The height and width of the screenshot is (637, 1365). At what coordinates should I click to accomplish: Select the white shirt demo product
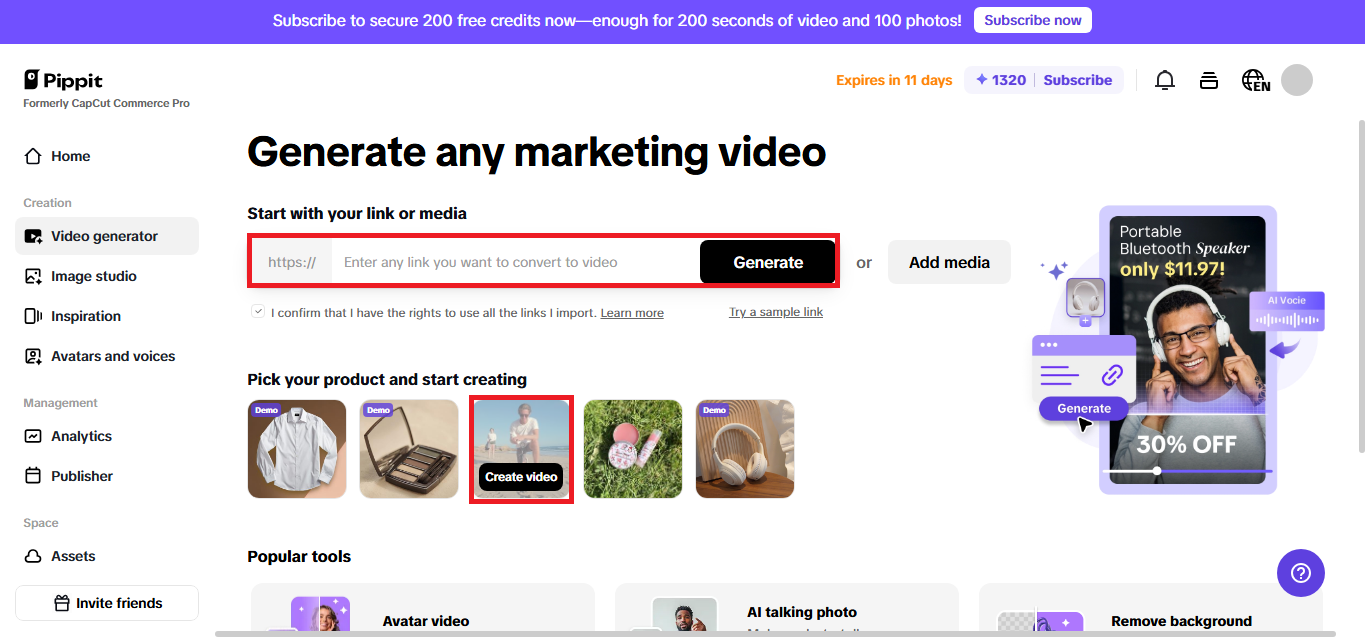pyautogui.click(x=297, y=449)
